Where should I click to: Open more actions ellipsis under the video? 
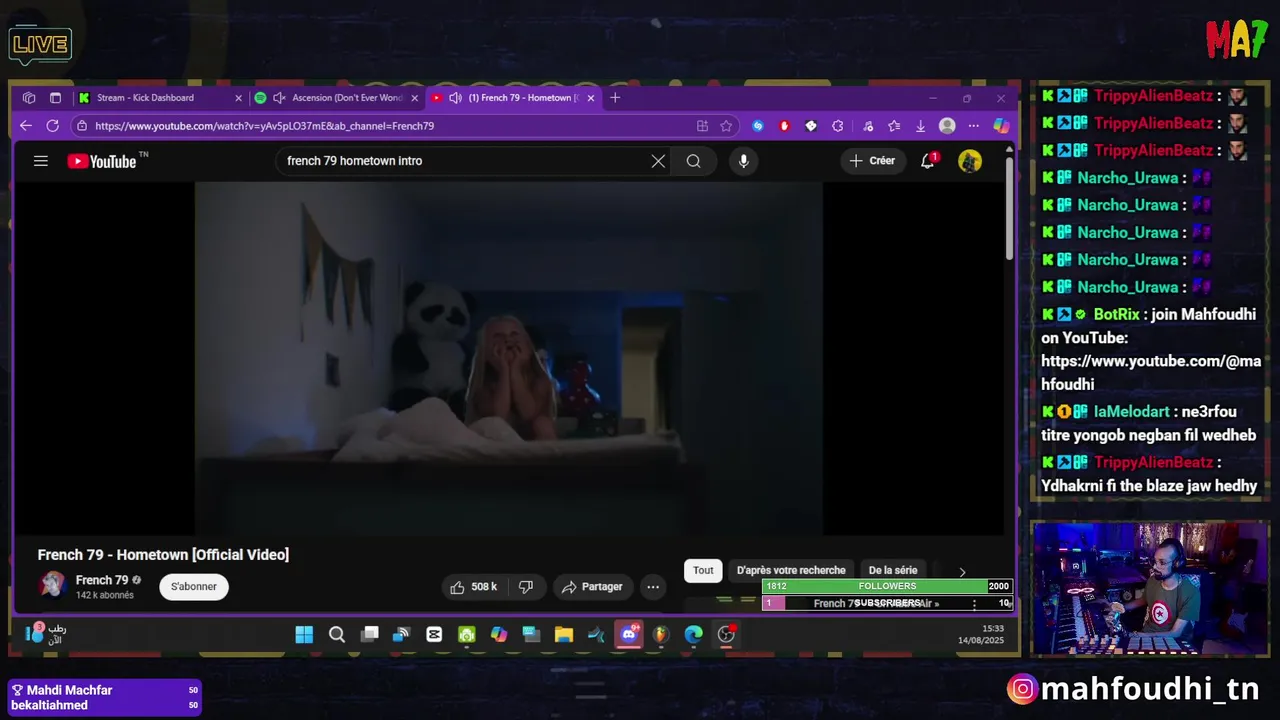[653, 587]
